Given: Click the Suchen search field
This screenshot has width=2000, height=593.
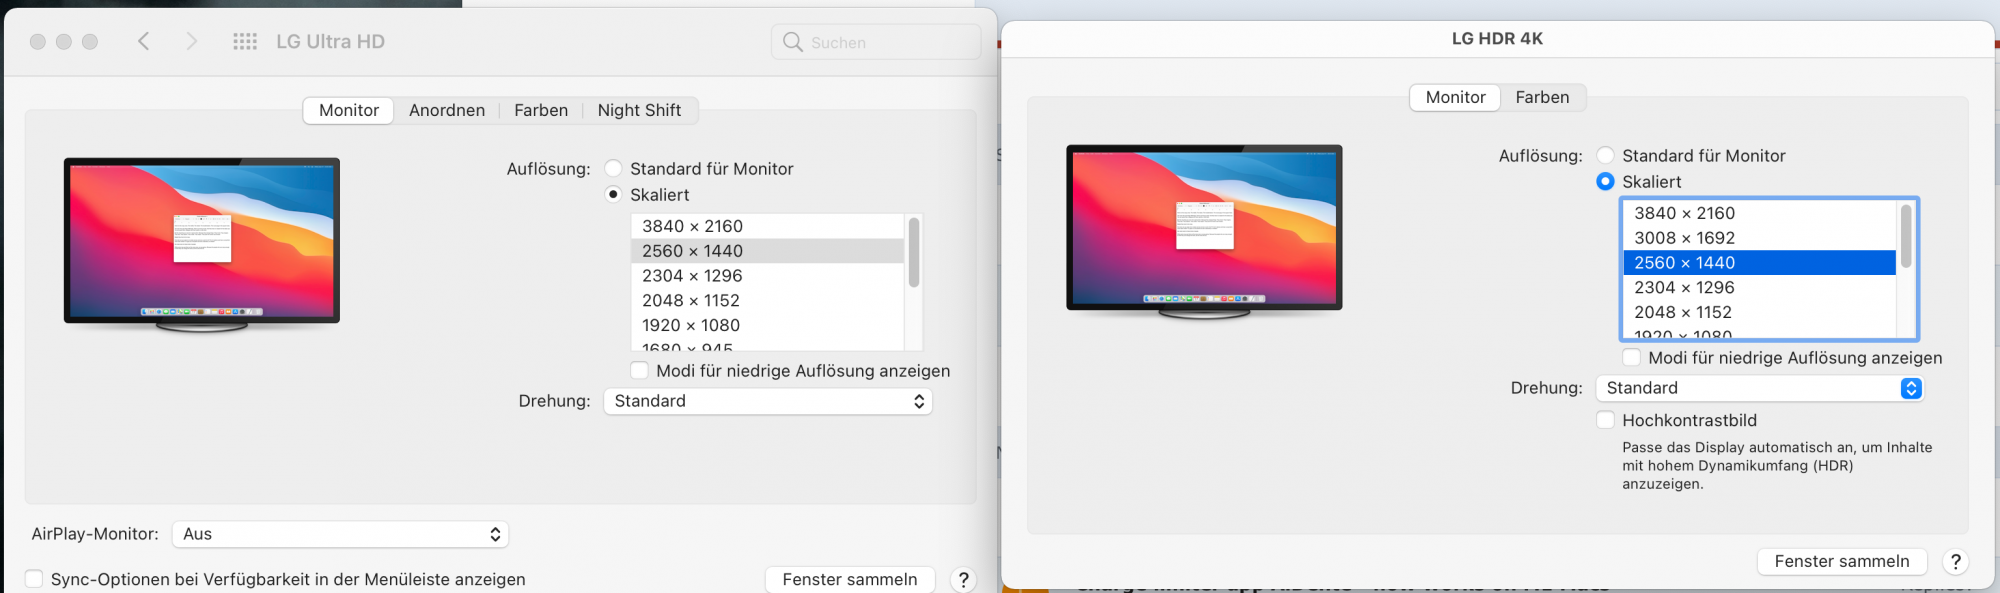Looking at the screenshot, I should (x=876, y=42).
